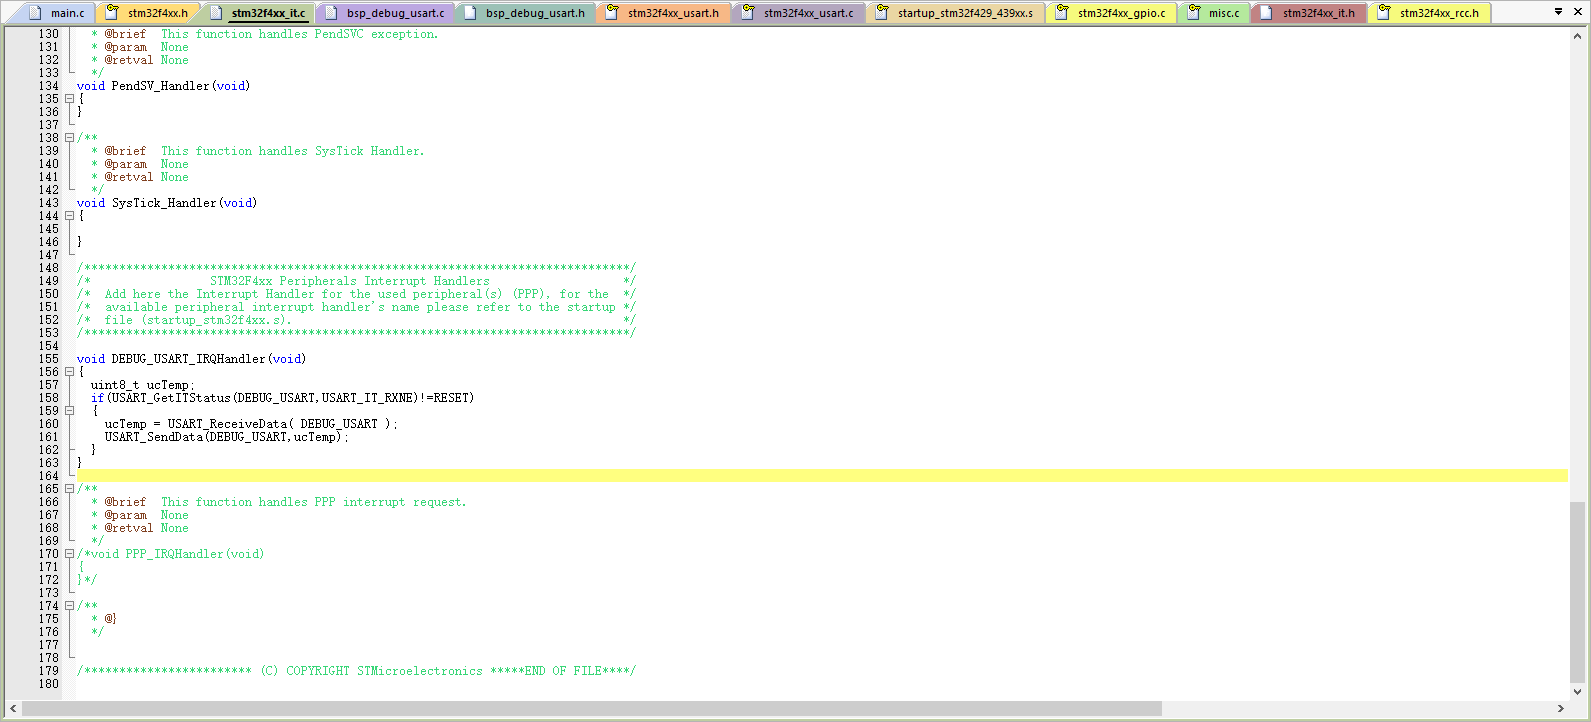
Task: Collapse comment block at line 138
Action: point(69,138)
